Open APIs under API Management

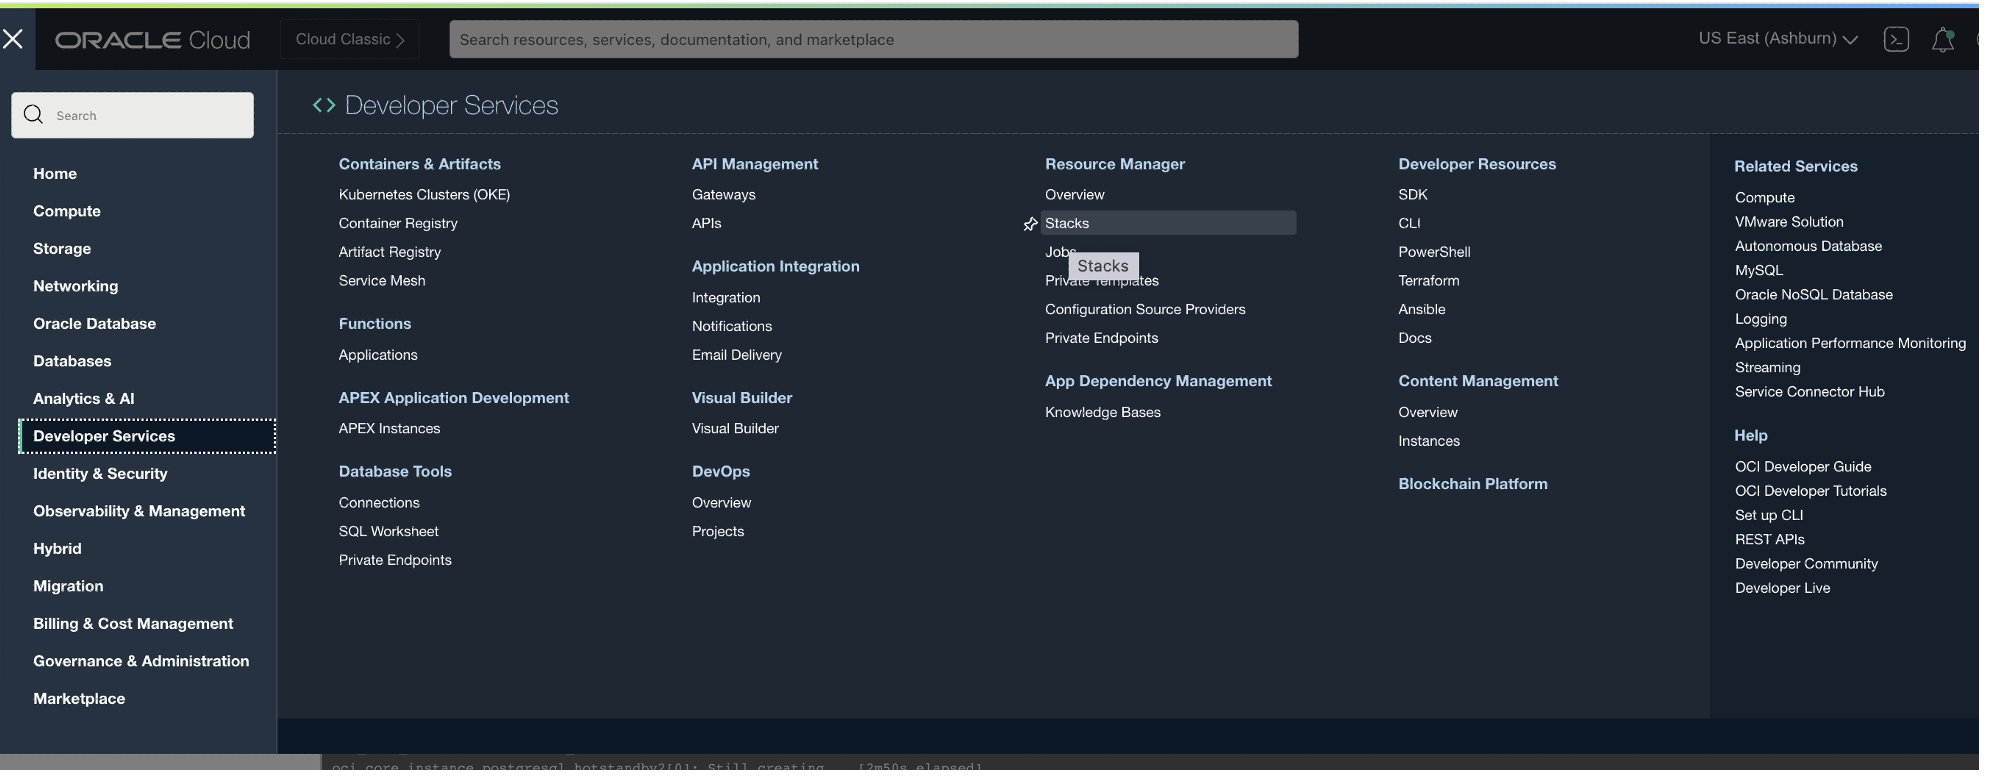tap(707, 224)
